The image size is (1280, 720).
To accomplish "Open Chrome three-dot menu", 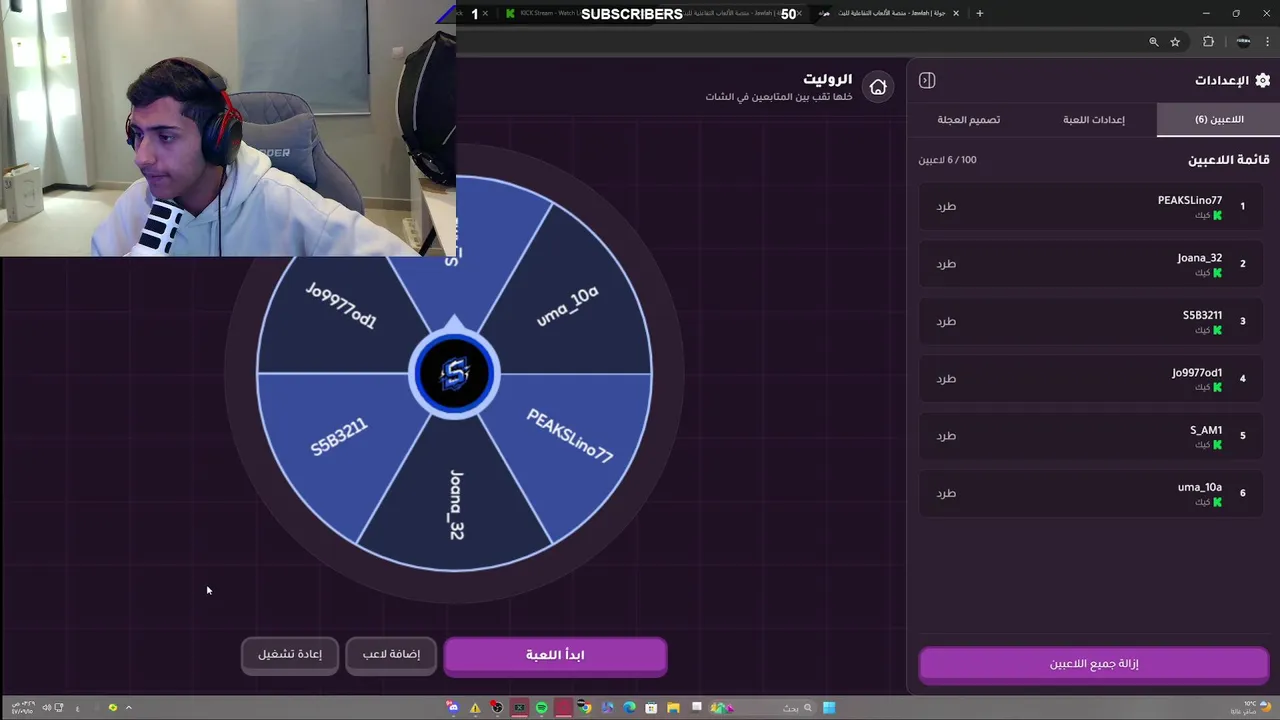I will coord(1267,42).
